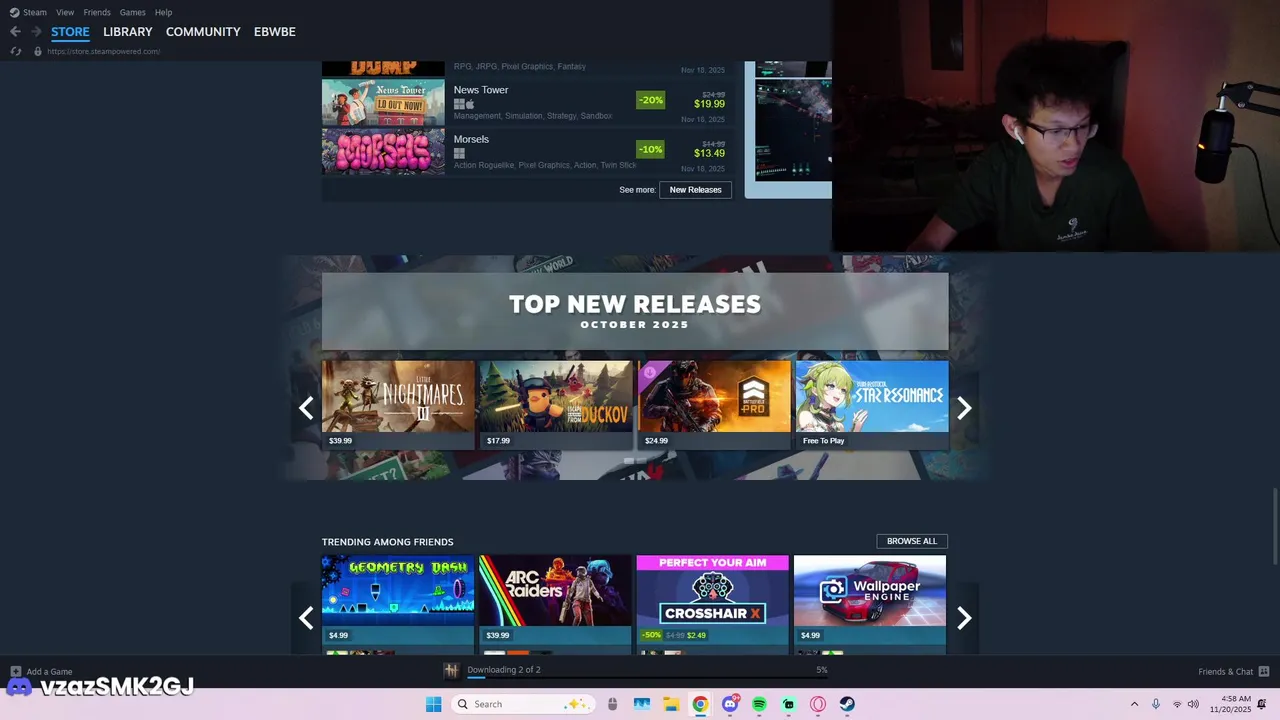1280x720 pixels.
Task: Click the TOP NEW RELEASES October 2025 banner
Action: 635,312
